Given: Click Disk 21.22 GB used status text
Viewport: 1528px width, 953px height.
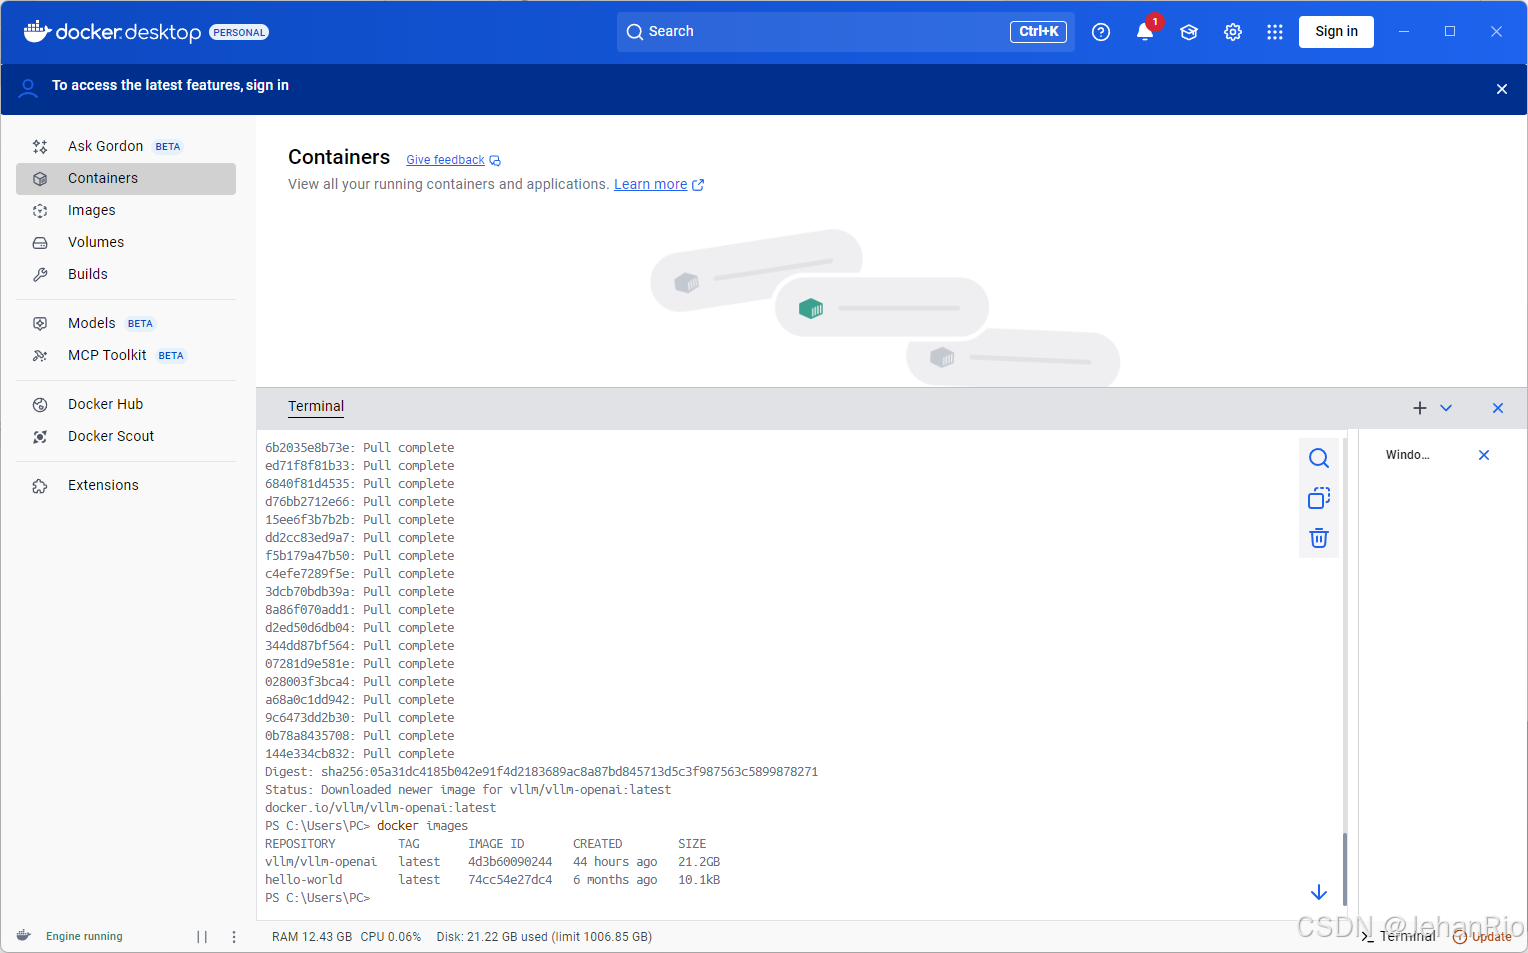Looking at the screenshot, I should pyautogui.click(x=544, y=937).
